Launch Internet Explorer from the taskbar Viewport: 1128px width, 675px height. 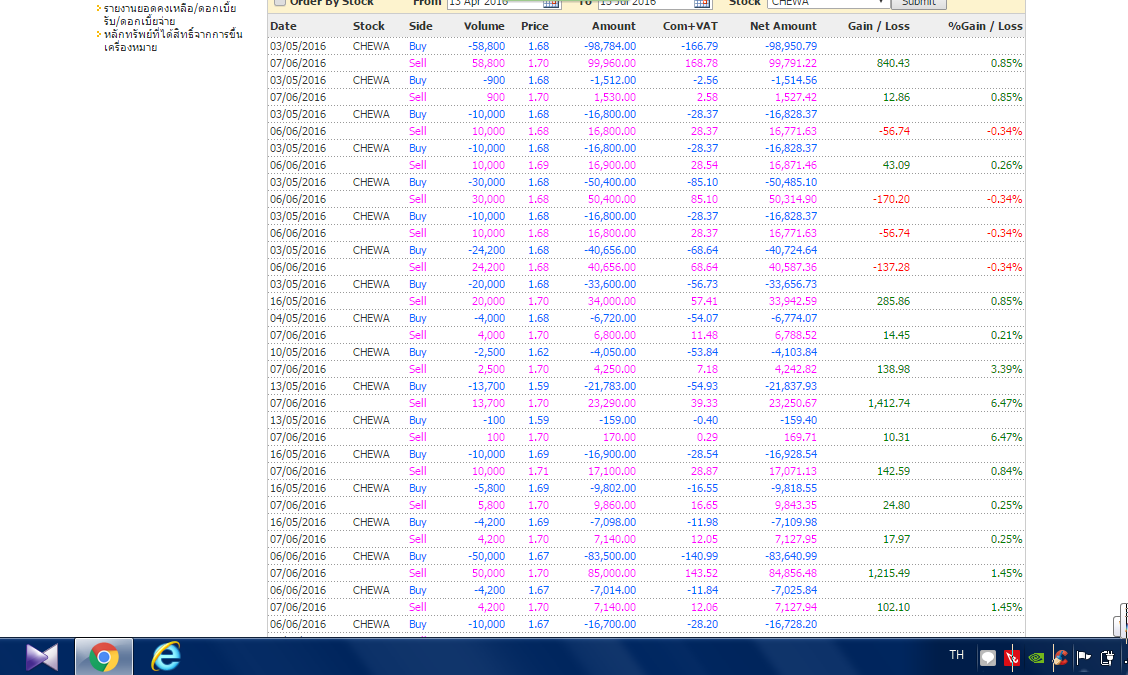pyautogui.click(x=165, y=657)
